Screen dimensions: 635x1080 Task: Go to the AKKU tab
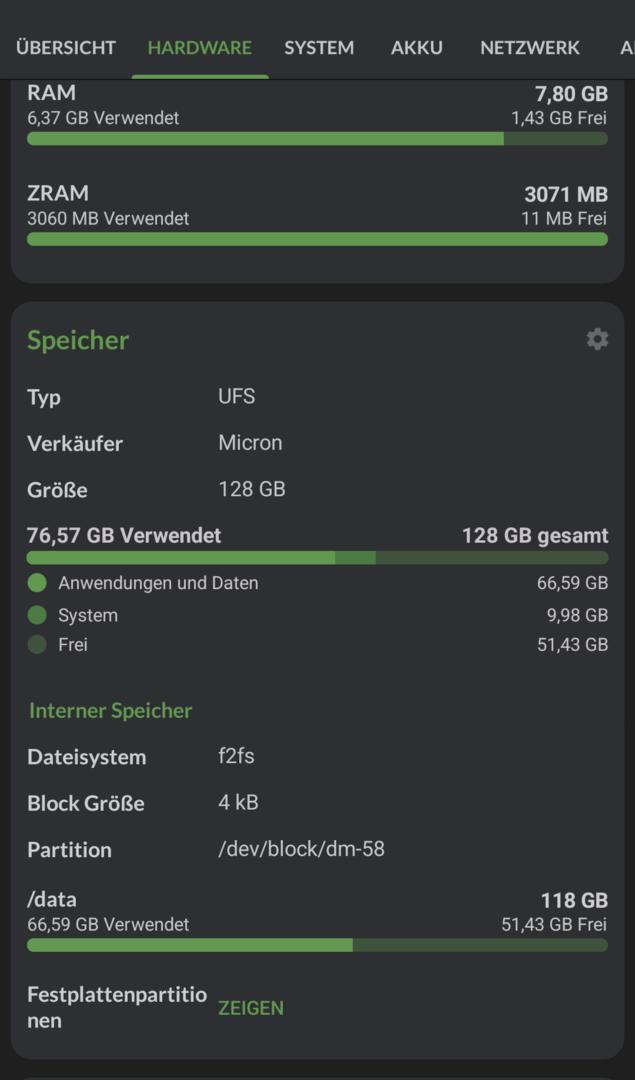[x=417, y=48]
